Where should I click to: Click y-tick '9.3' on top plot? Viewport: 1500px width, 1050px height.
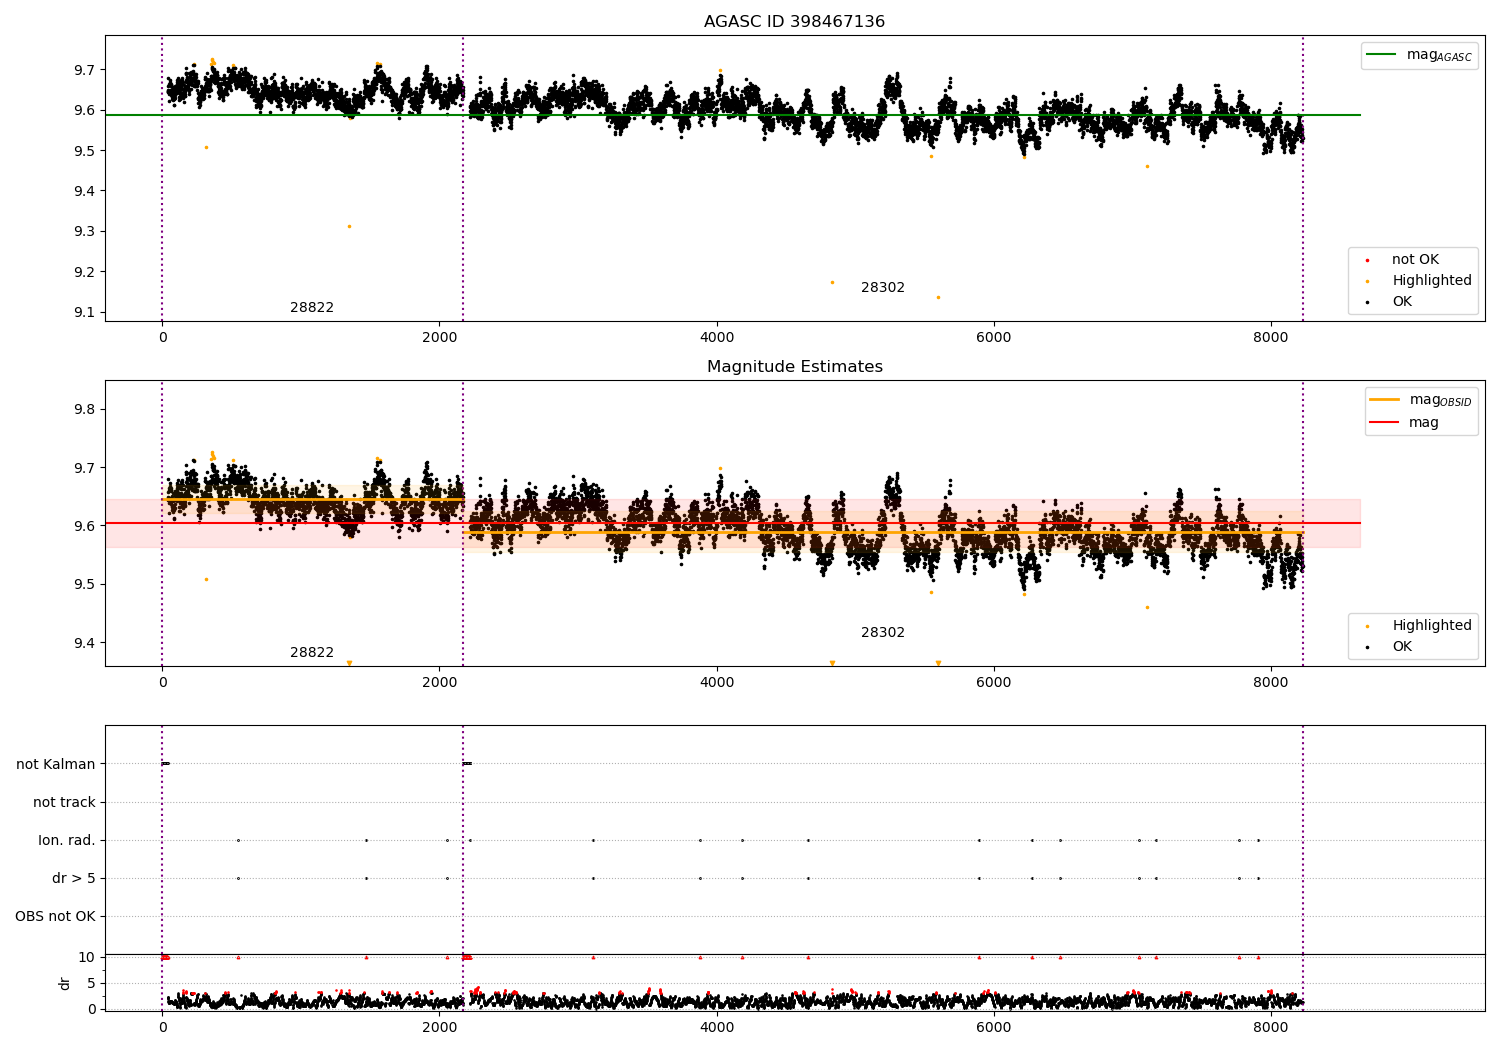tap(84, 232)
